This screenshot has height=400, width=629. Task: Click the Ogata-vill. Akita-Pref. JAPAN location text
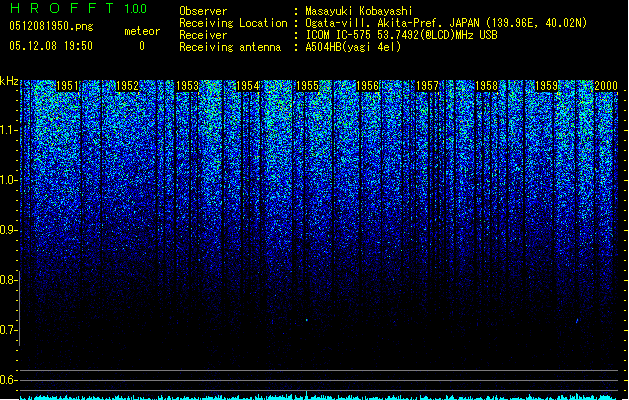tap(446, 23)
